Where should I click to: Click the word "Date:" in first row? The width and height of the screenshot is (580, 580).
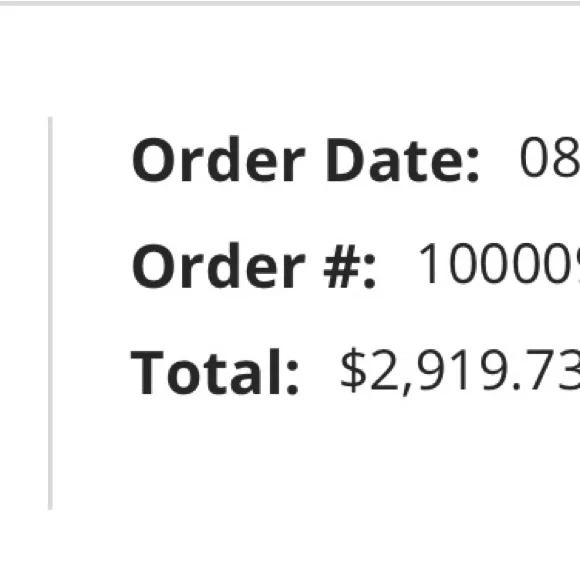point(403,159)
